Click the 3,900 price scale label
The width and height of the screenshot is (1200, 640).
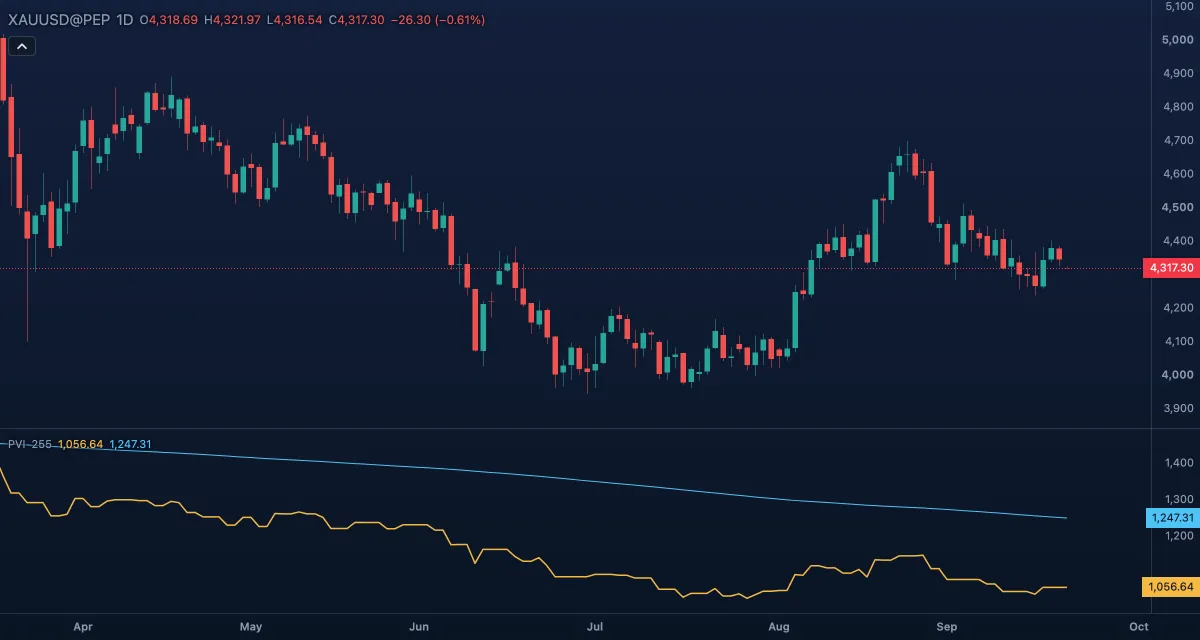pos(1179,408)
